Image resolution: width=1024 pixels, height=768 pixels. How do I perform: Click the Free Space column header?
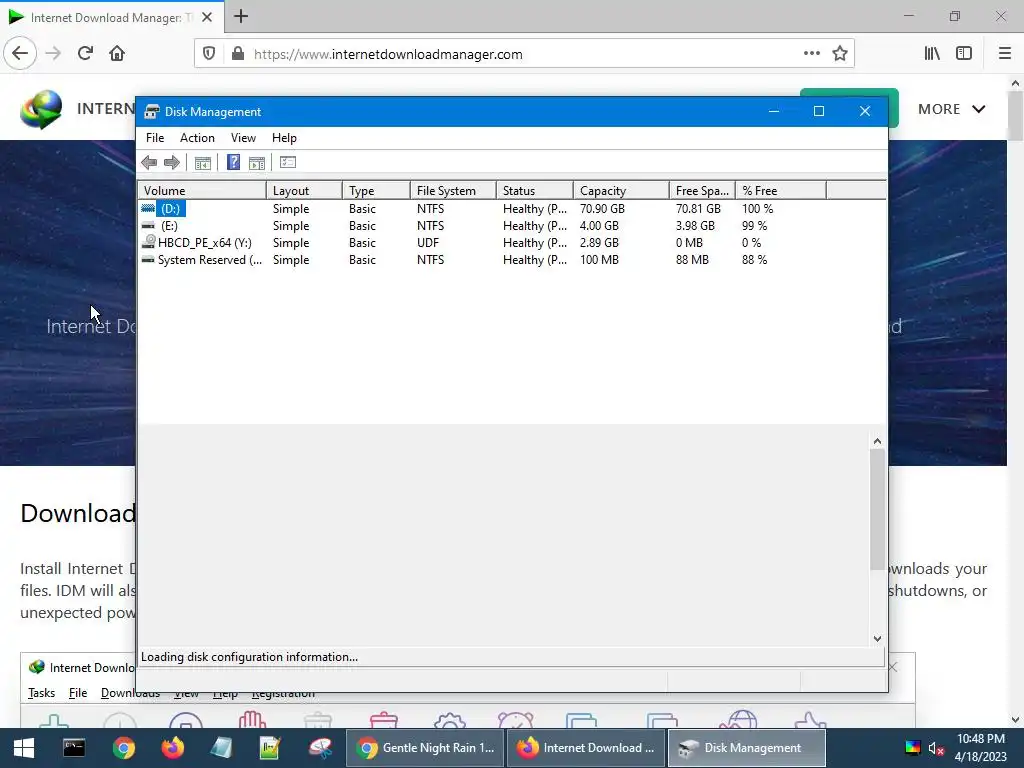click(x=702, y=191)
